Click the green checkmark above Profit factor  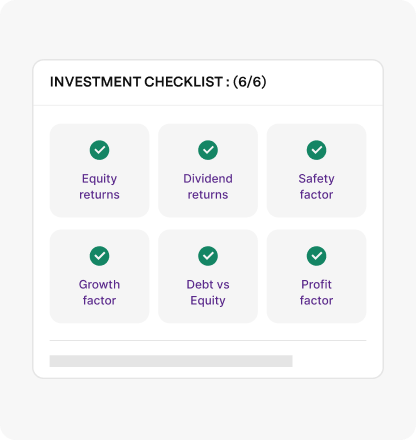(x=316, y=256)
